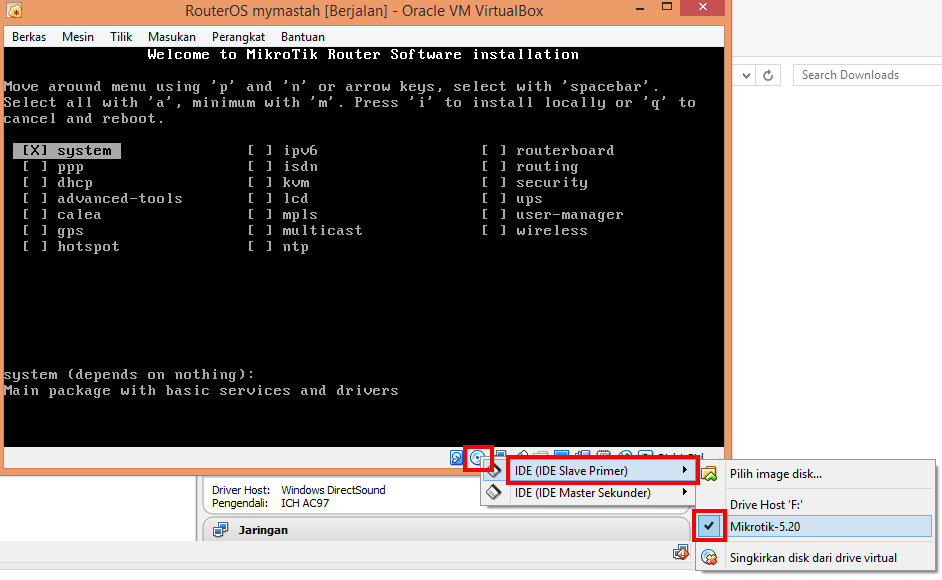Click the 'gps' package label

click(x=70, y=231)
